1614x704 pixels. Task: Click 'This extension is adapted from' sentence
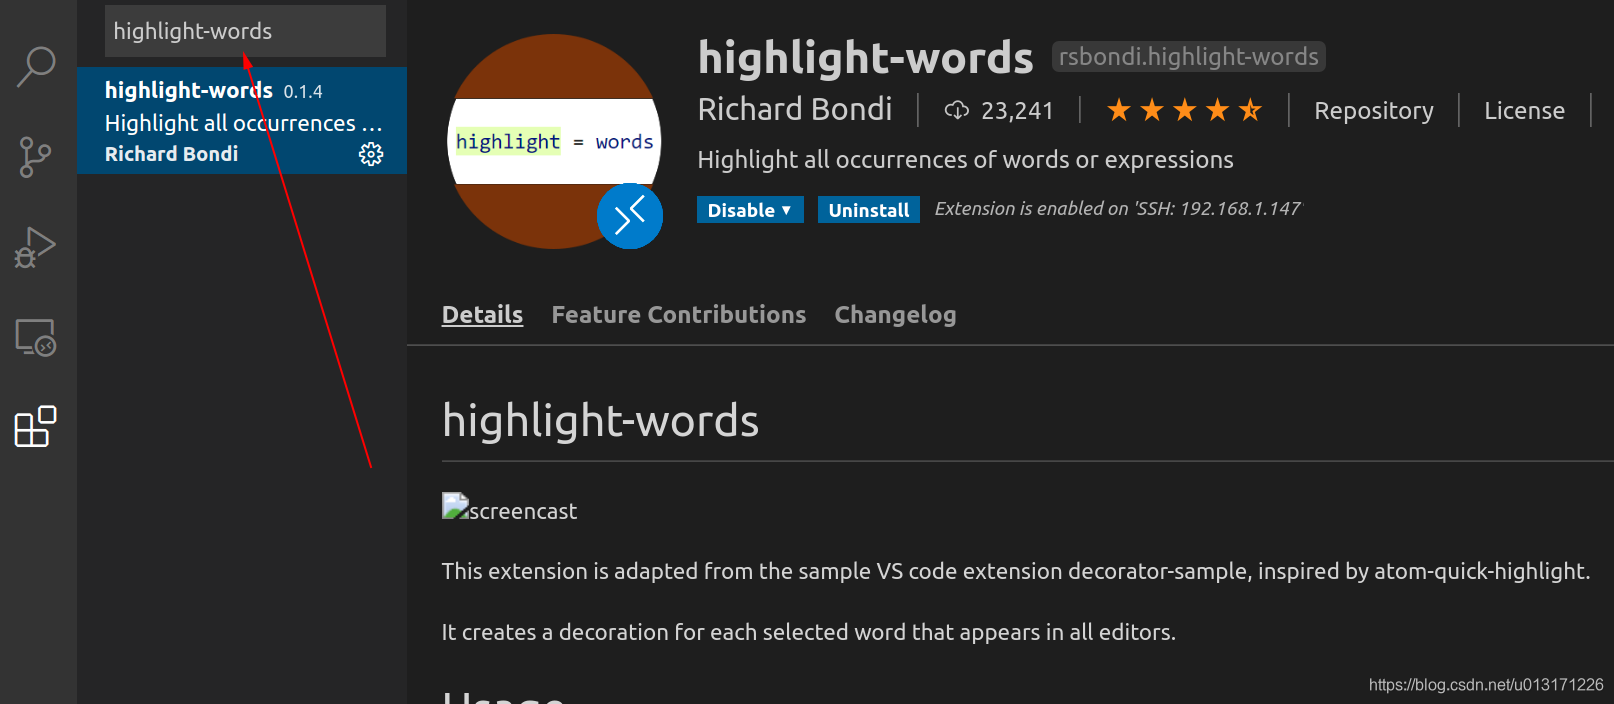1016,572
